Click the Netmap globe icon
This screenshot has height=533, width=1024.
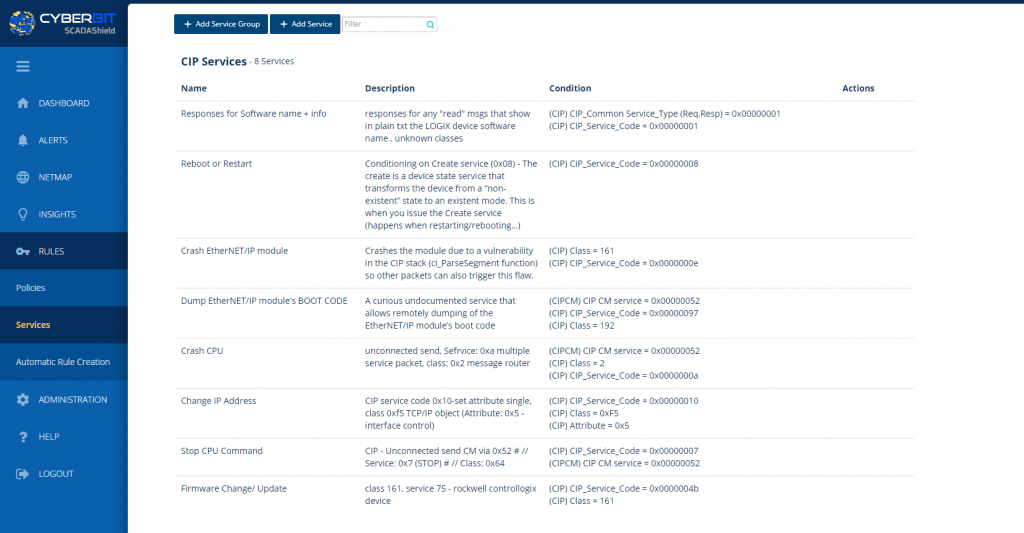pyautogui.click(x=23, y=177)
